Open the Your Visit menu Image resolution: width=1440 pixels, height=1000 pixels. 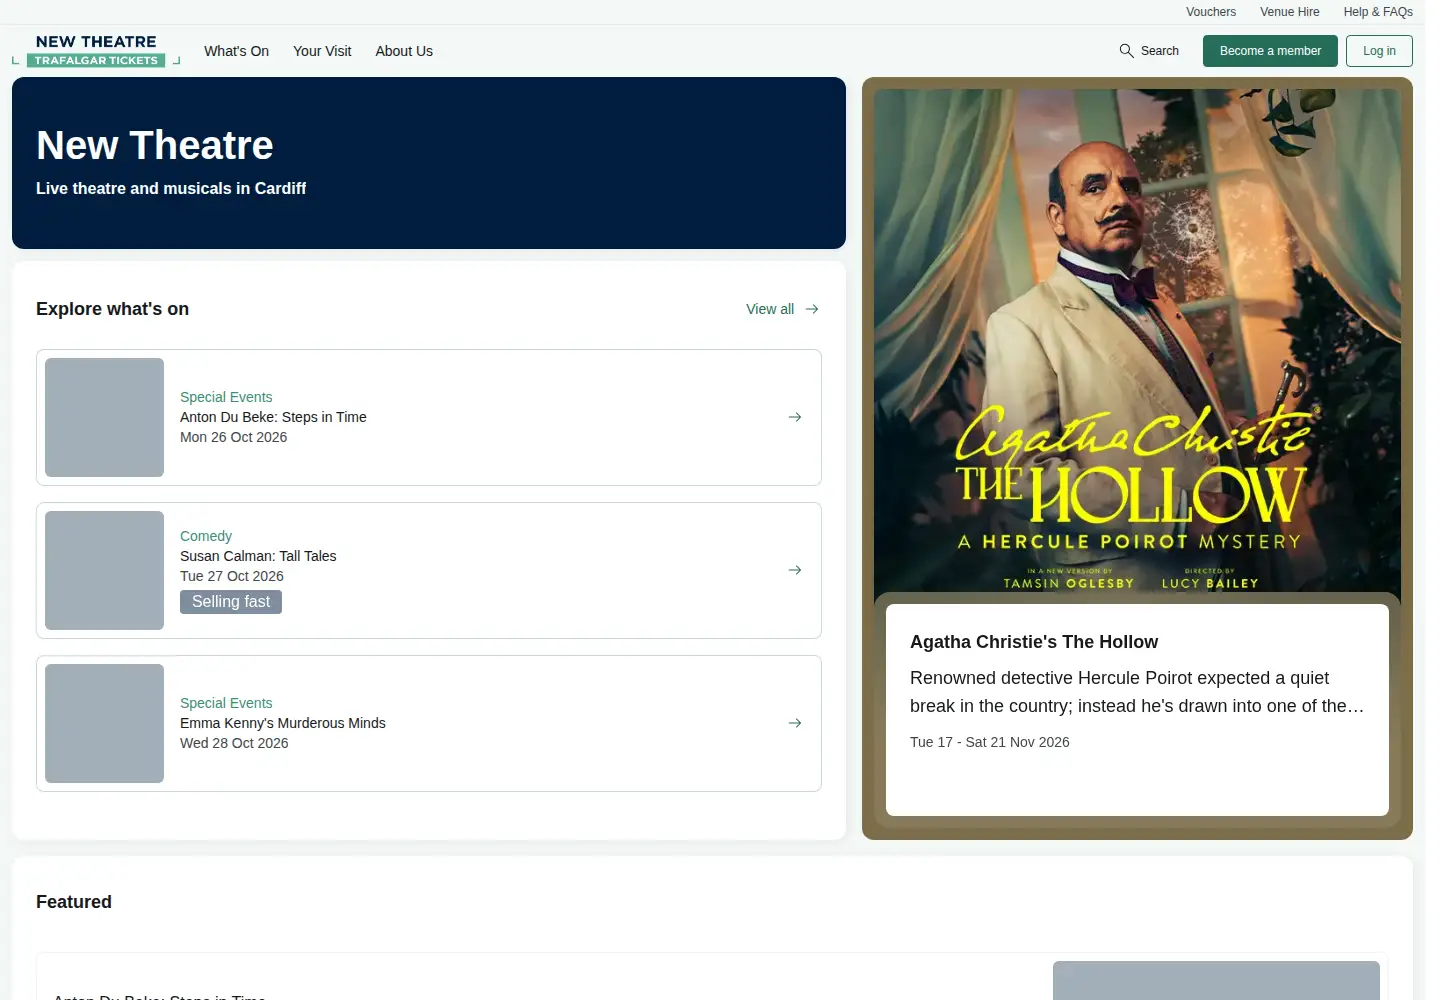(322, 51)
